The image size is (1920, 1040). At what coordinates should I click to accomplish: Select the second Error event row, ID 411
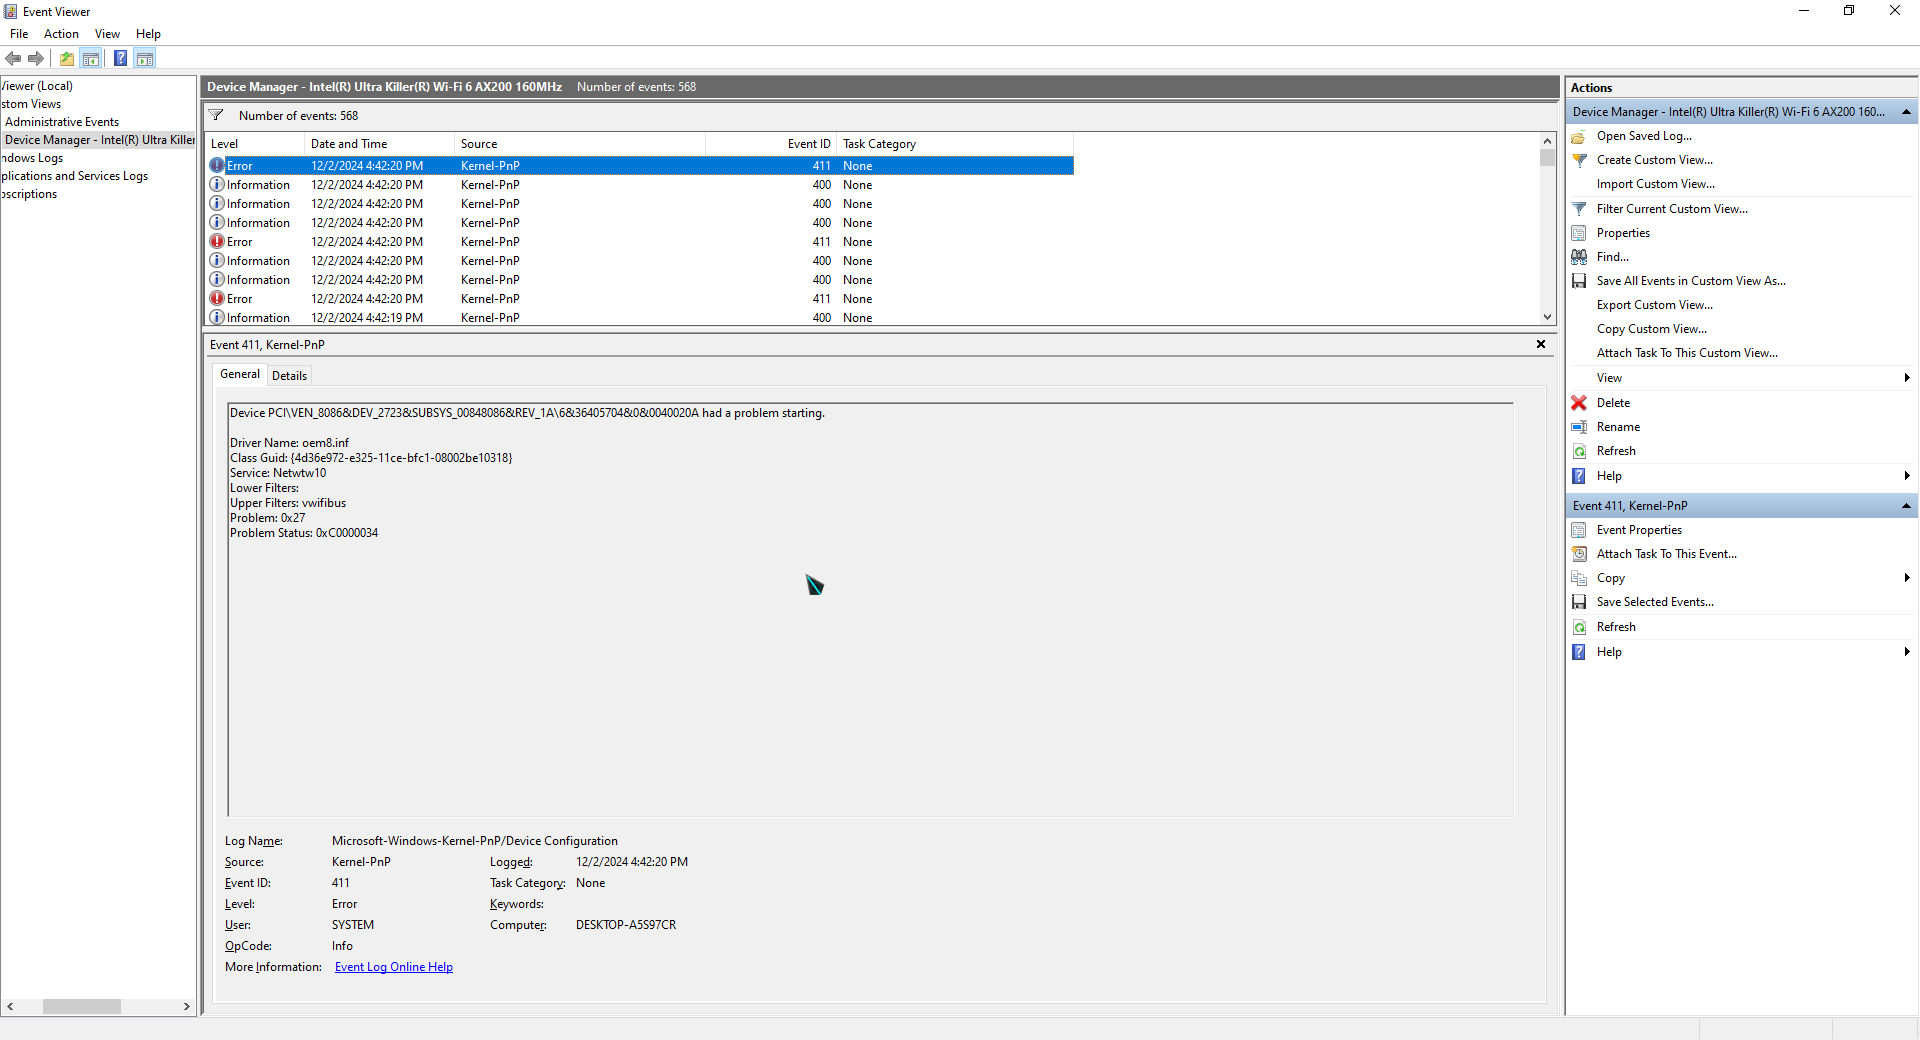tap(640, 242)
